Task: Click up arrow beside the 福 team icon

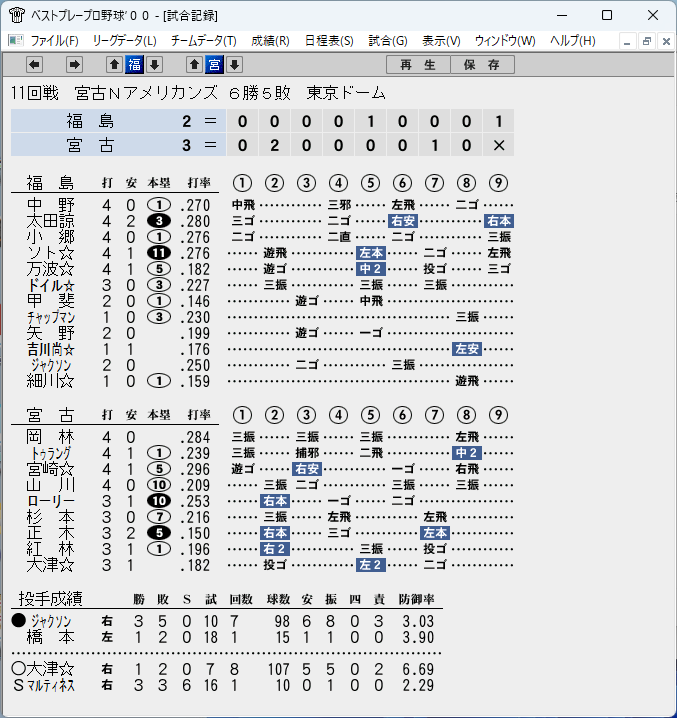Action: point(115,65)
